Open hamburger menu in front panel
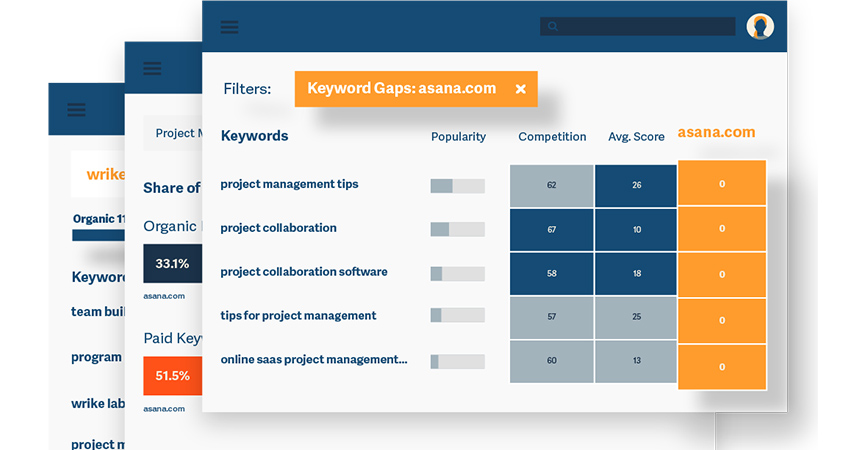This screenshot has height=450, width=850. 230,27
